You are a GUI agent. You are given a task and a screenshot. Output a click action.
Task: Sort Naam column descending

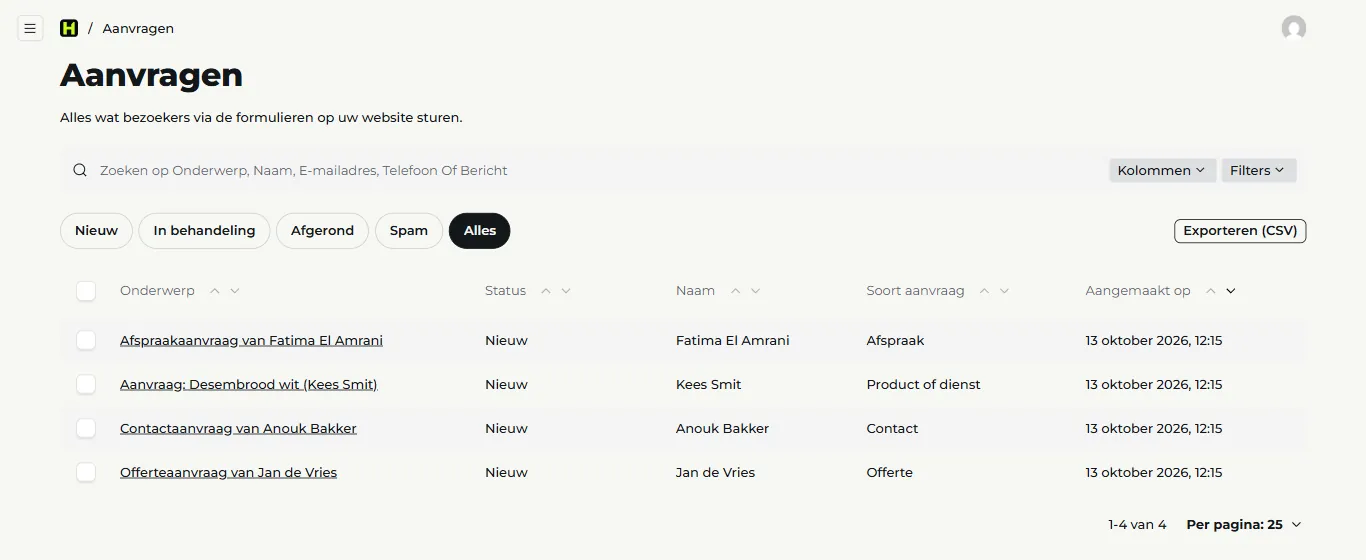[756, 291]
